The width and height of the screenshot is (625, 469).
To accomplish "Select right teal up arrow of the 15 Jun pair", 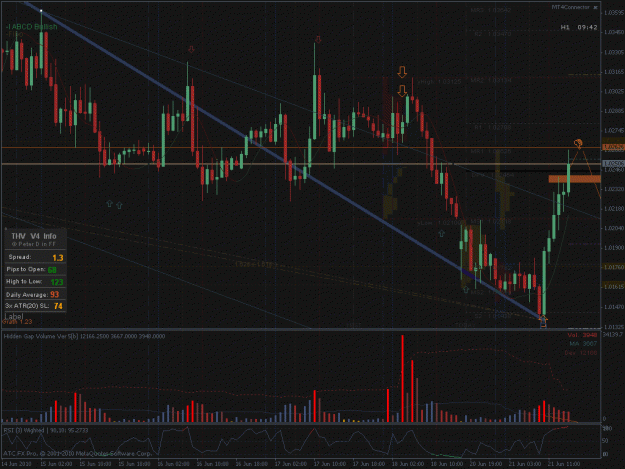I will coord(119,205).
